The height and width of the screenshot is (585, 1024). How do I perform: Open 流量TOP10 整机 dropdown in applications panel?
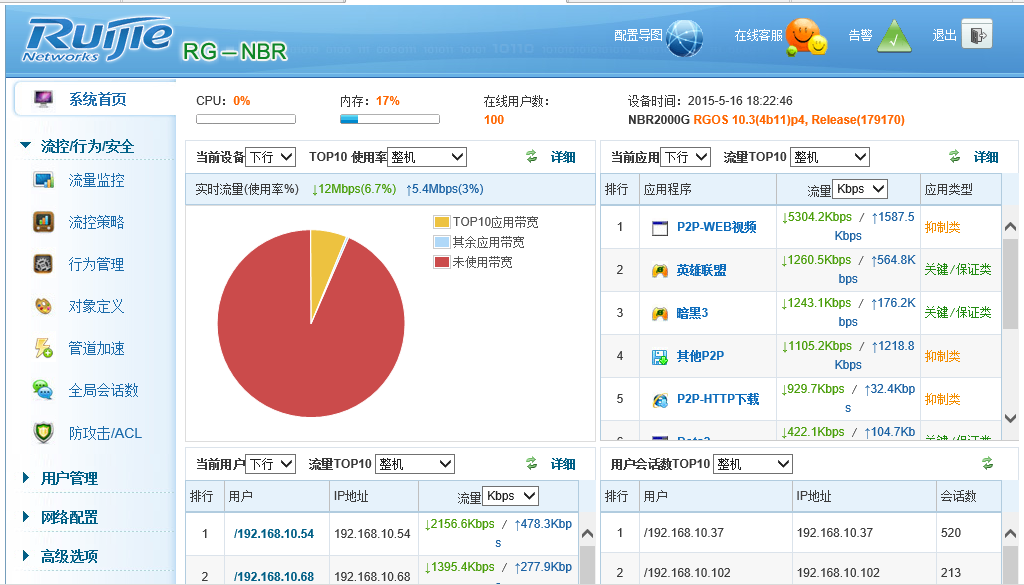point(829,157)
